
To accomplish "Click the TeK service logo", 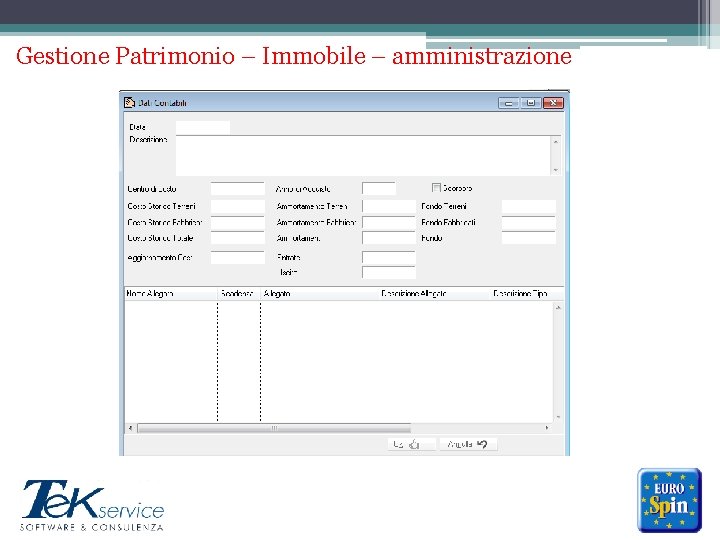I will pos(93,506).
